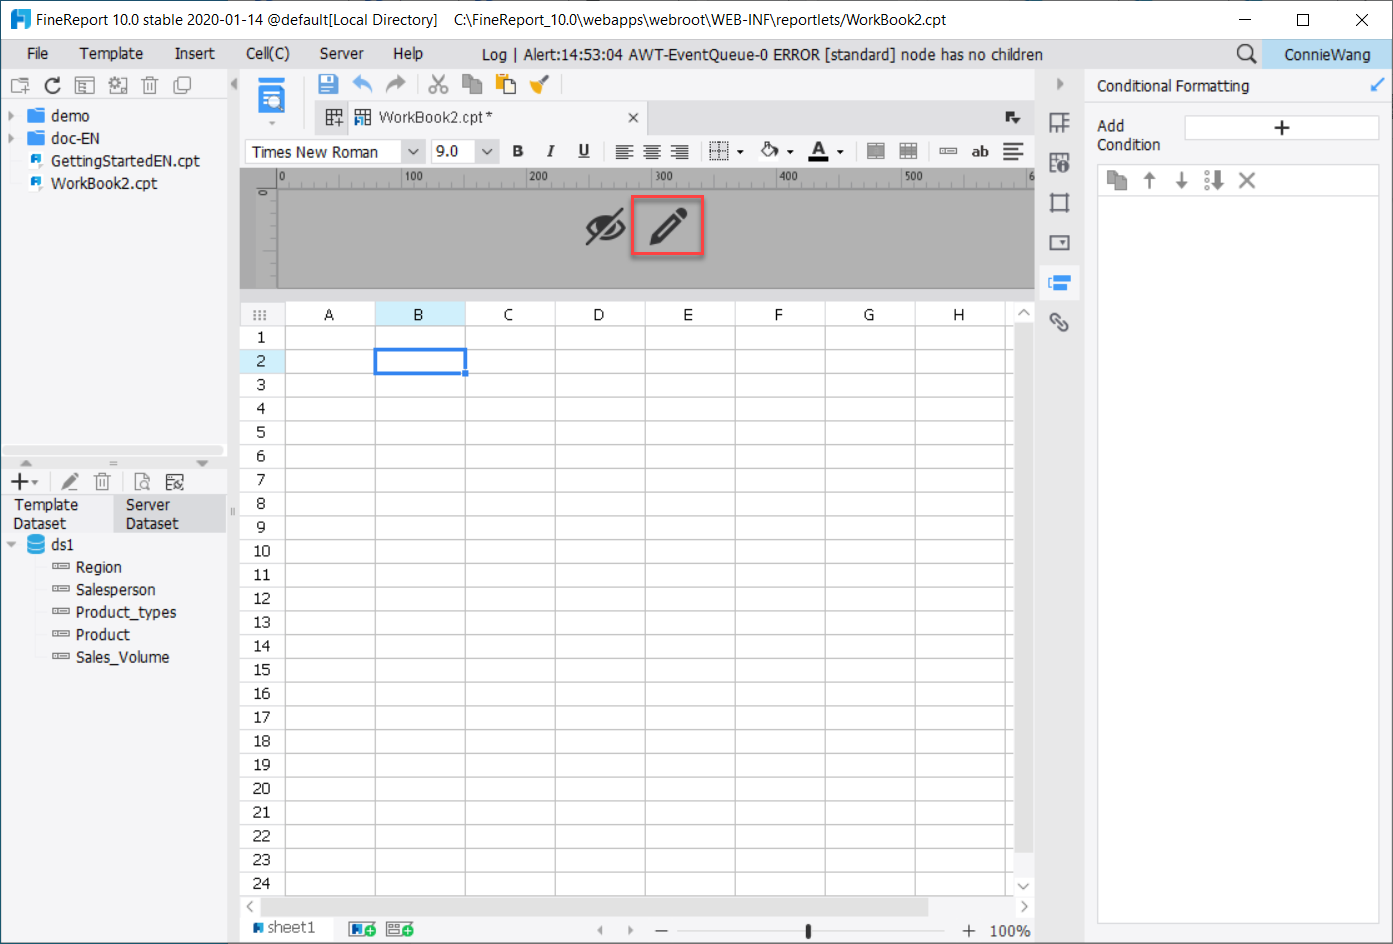Select the pencil edit icon in the highlighted area
This screenshot has height=944, width=1393.
(667, 226)
